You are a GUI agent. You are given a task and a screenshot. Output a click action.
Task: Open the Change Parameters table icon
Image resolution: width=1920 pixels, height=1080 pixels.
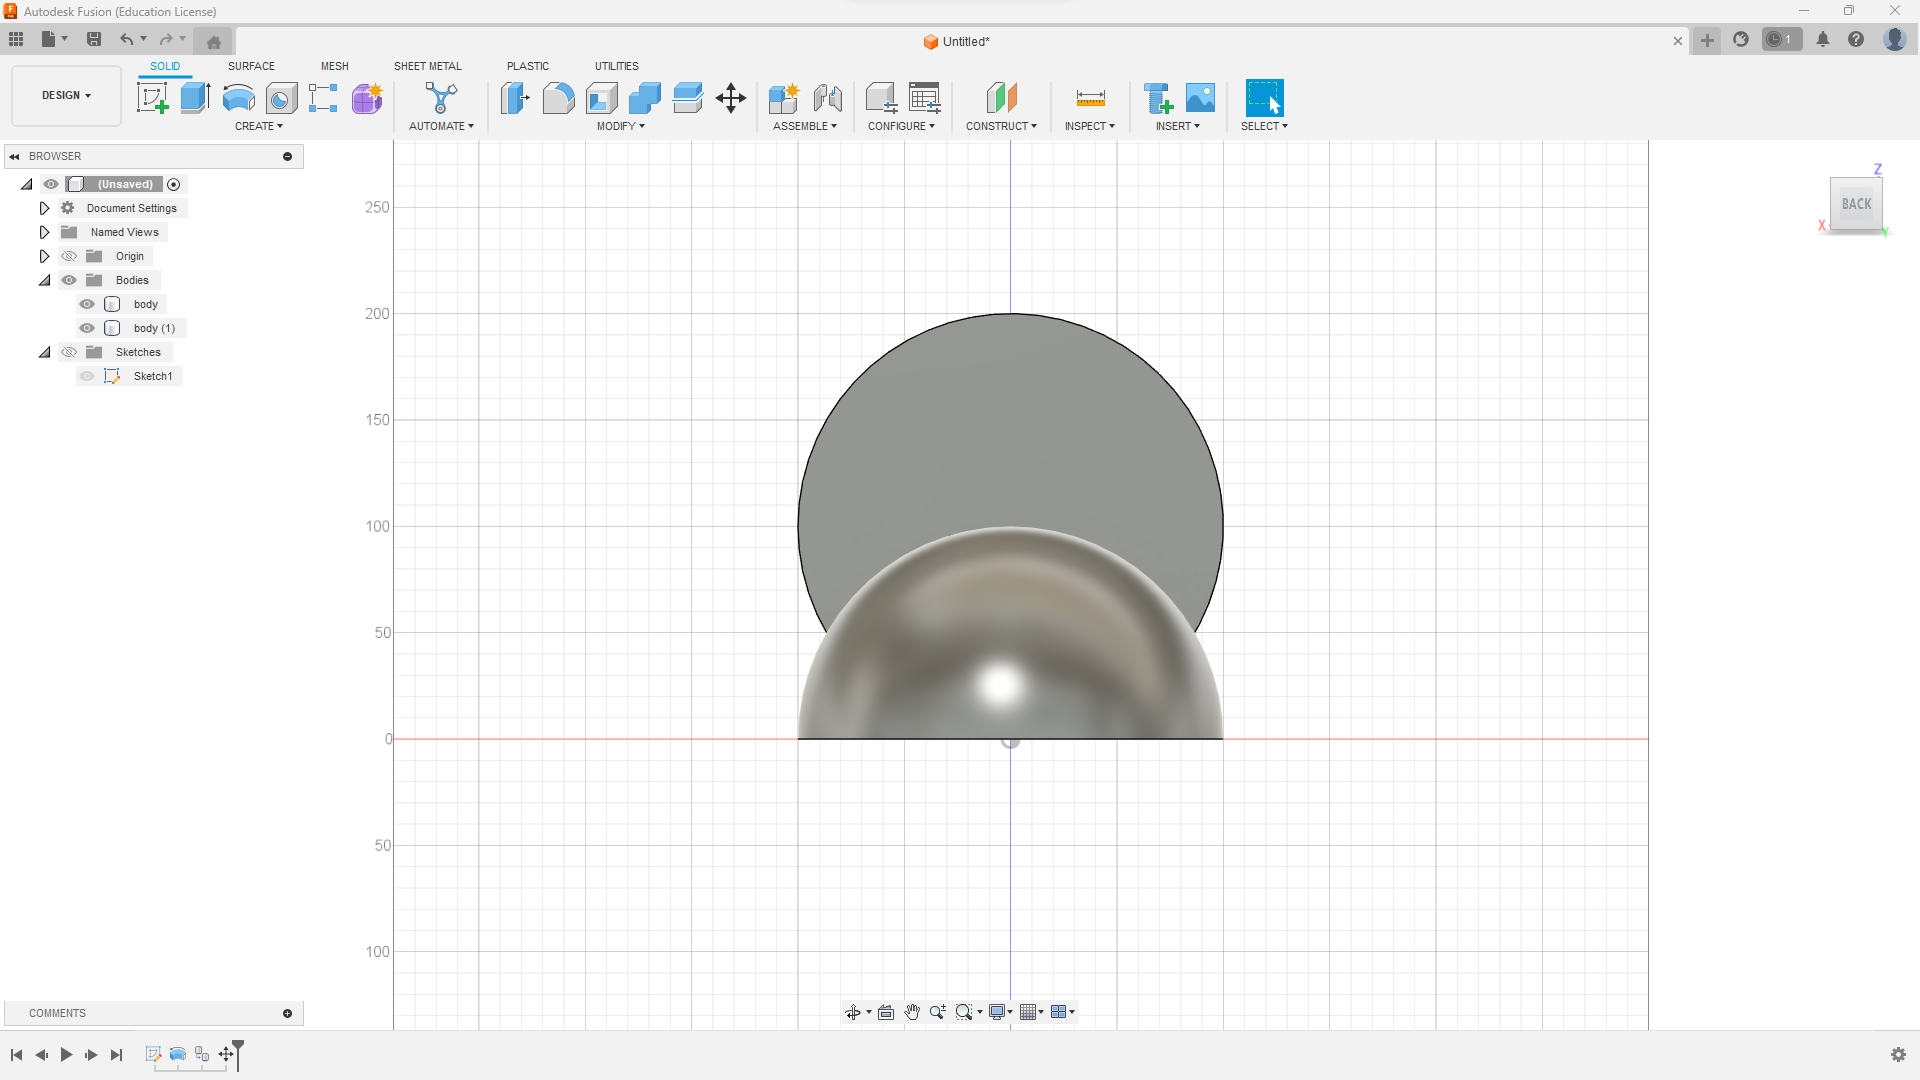[x=925, y=98]
